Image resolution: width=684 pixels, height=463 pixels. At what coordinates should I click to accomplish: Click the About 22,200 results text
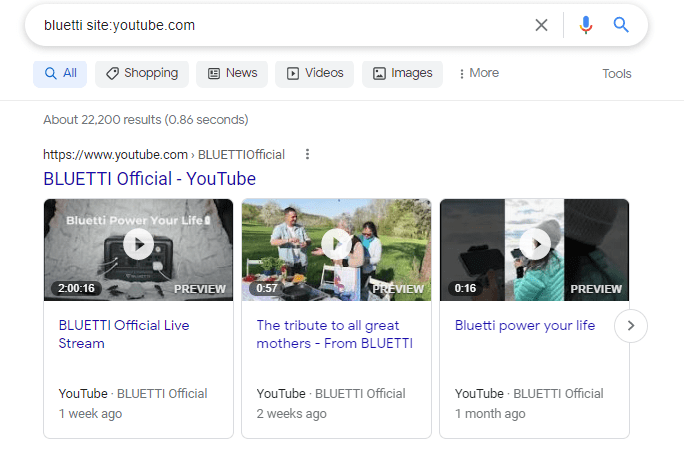click(146, 120)
